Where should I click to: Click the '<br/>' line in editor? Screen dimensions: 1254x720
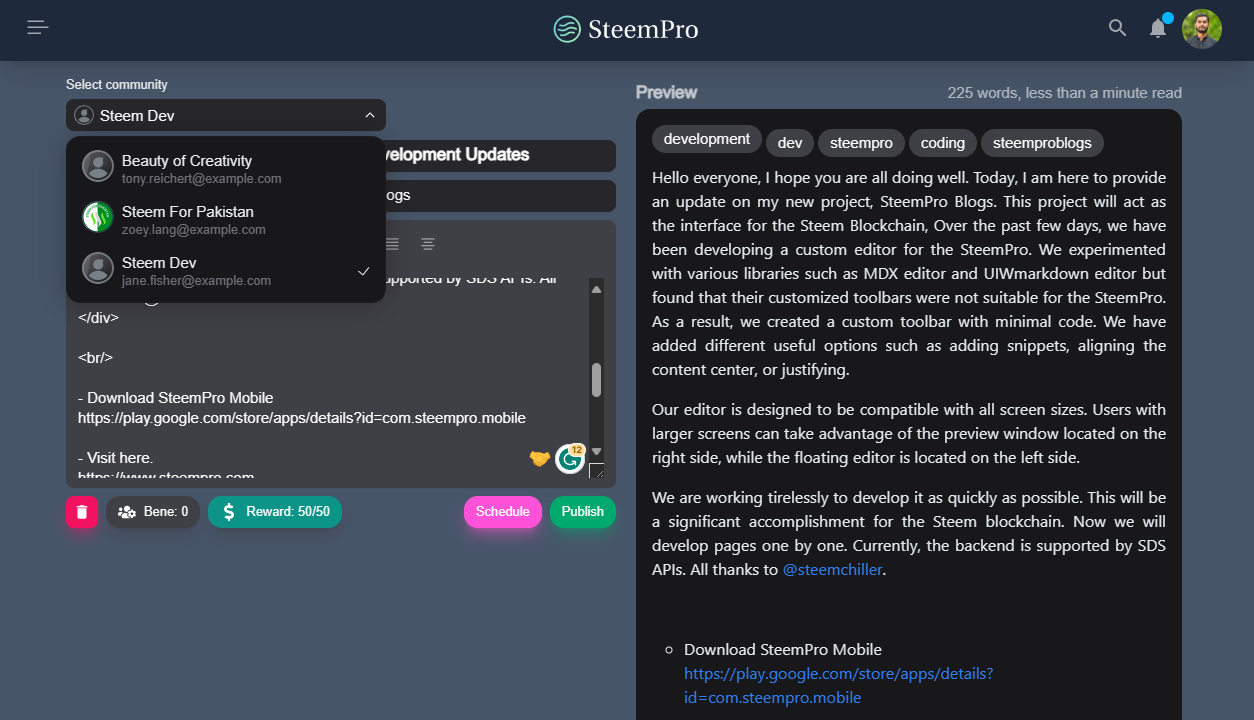pyautogui.click(x=95, y=358)
